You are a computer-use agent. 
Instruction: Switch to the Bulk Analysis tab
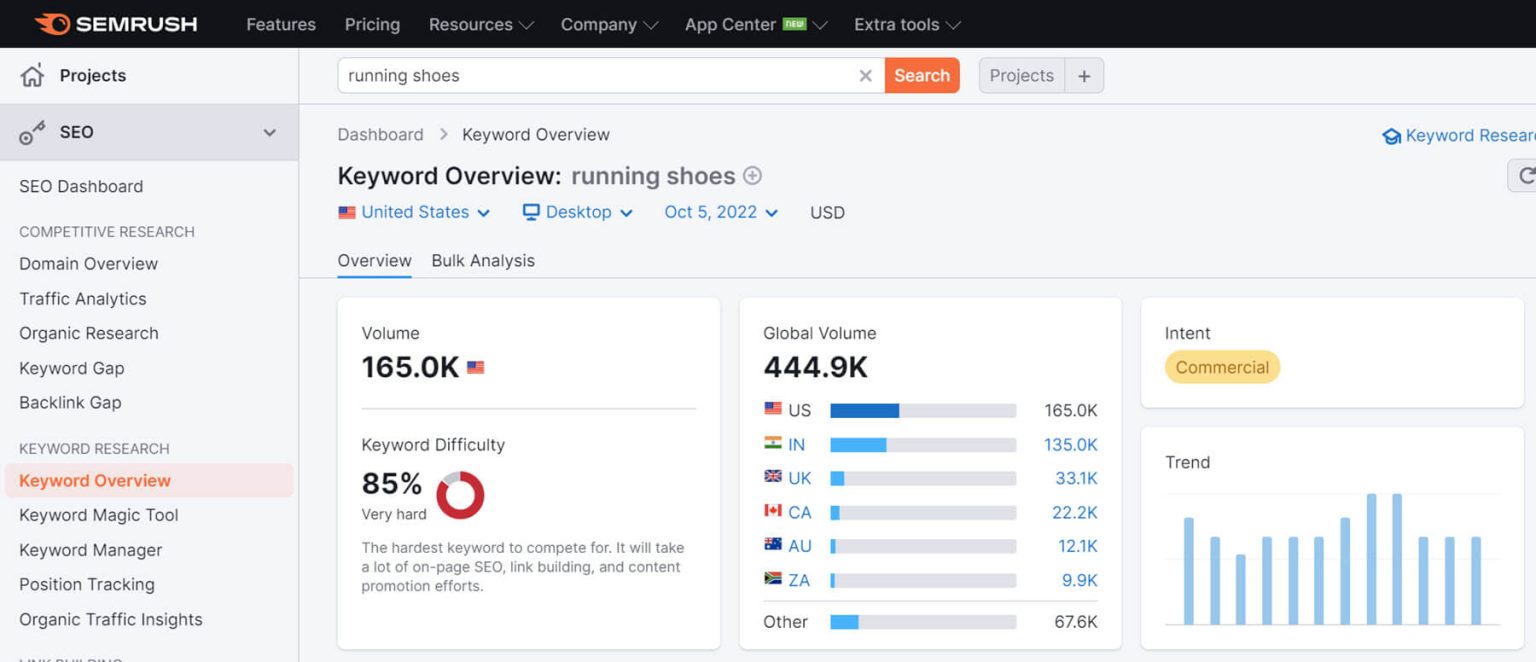click(483, 260)
